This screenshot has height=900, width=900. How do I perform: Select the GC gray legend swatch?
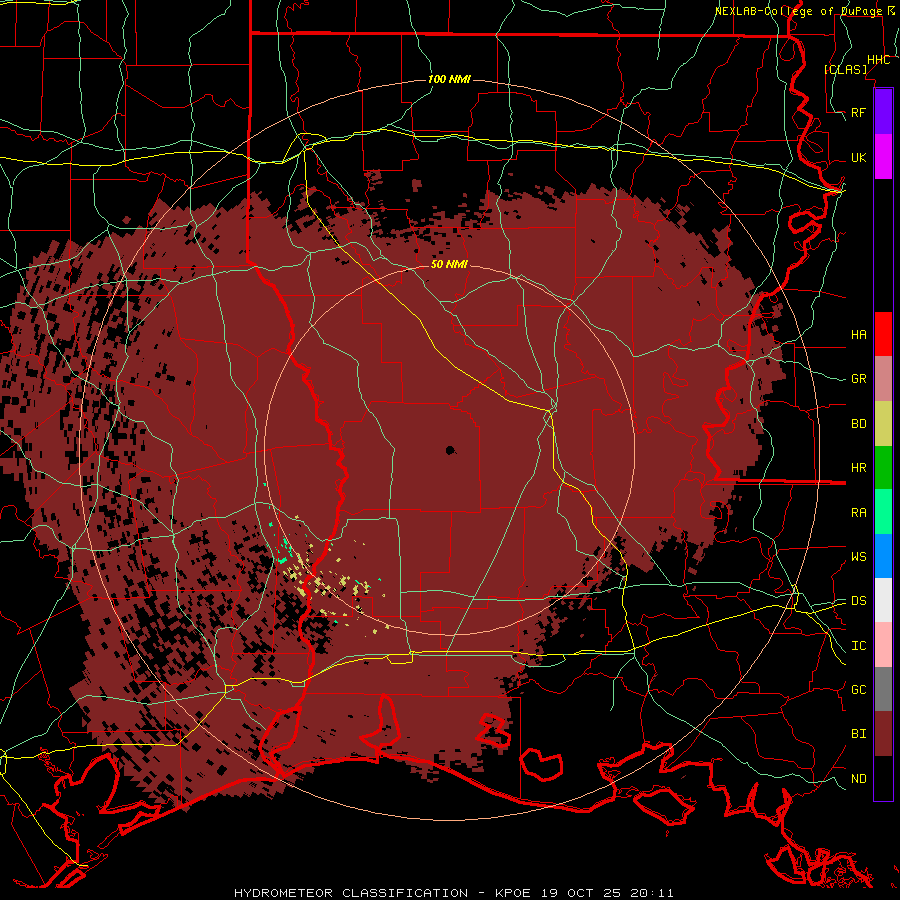pyautogui.click(x=883, y=689)
